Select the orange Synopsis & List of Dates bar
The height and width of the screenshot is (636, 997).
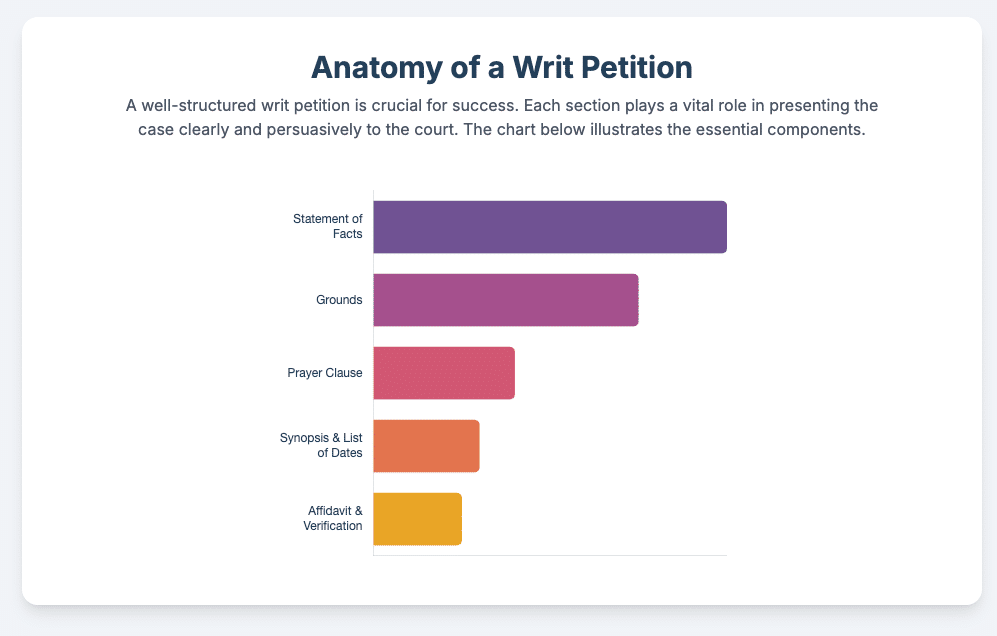[427, 446]
